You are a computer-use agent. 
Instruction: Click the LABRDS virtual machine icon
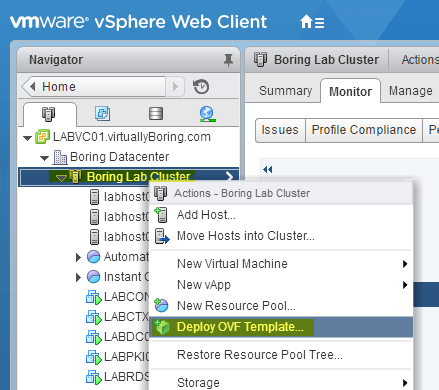(94, 377)
